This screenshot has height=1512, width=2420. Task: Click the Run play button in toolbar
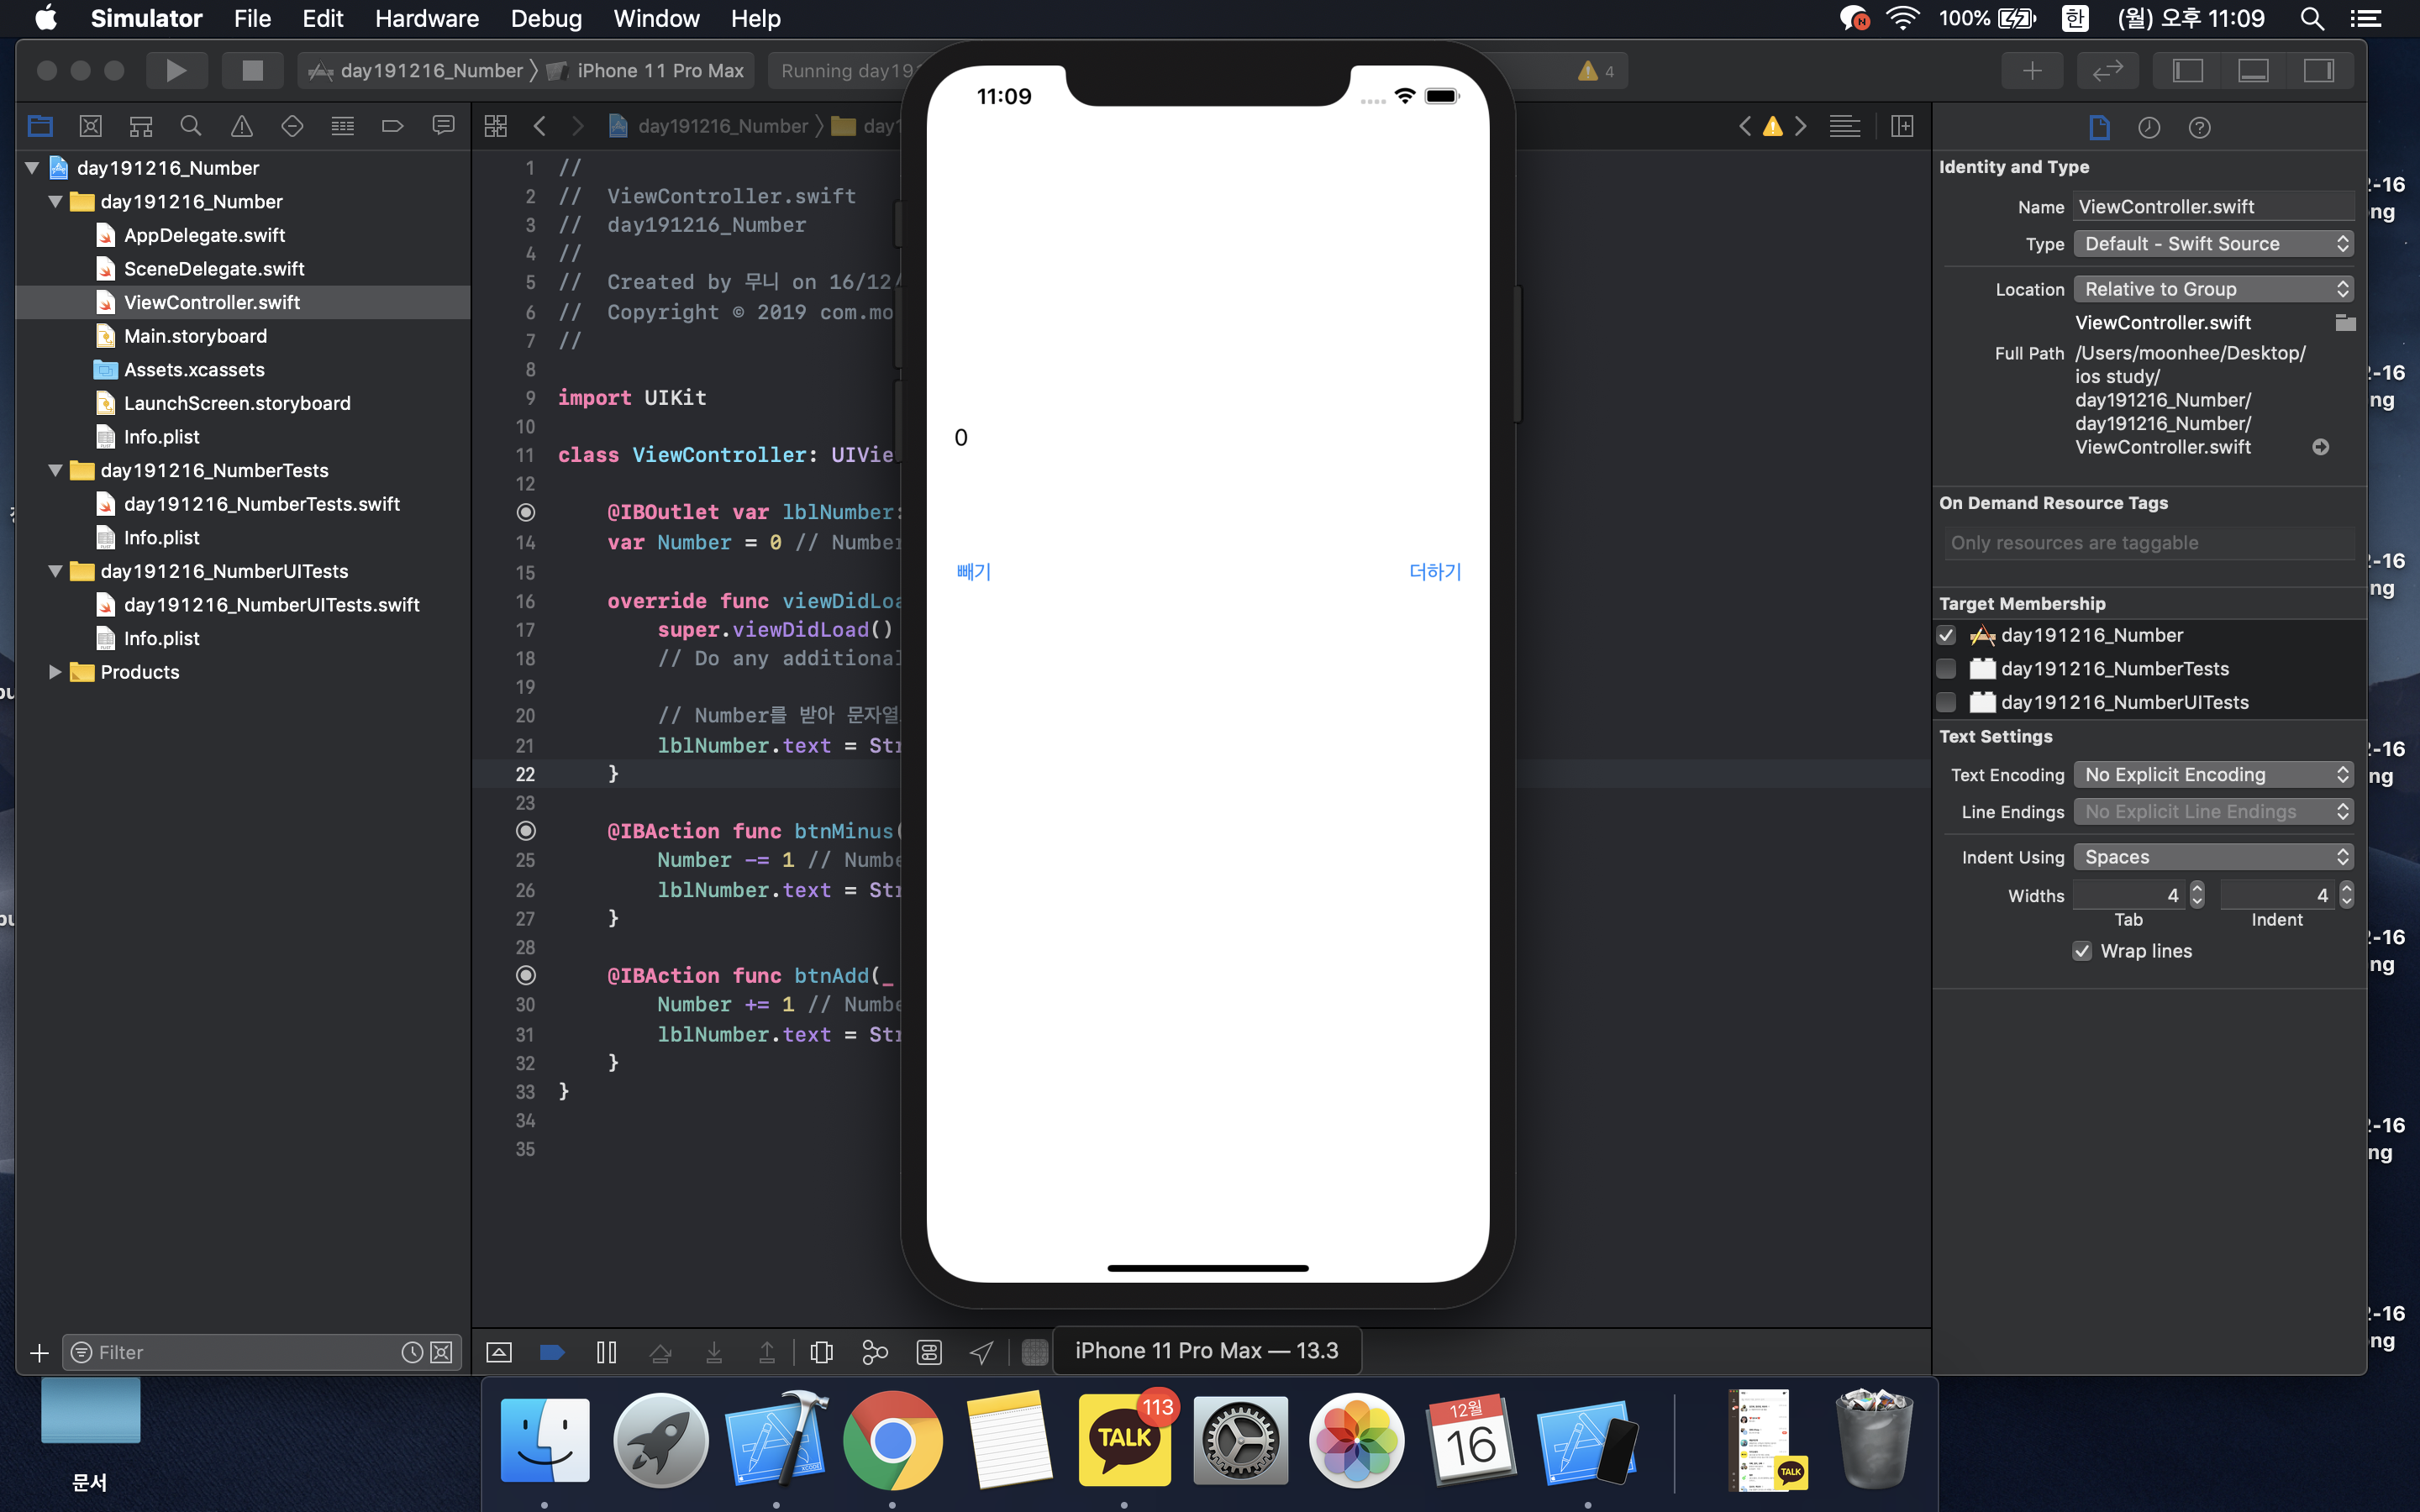[176, 70]
